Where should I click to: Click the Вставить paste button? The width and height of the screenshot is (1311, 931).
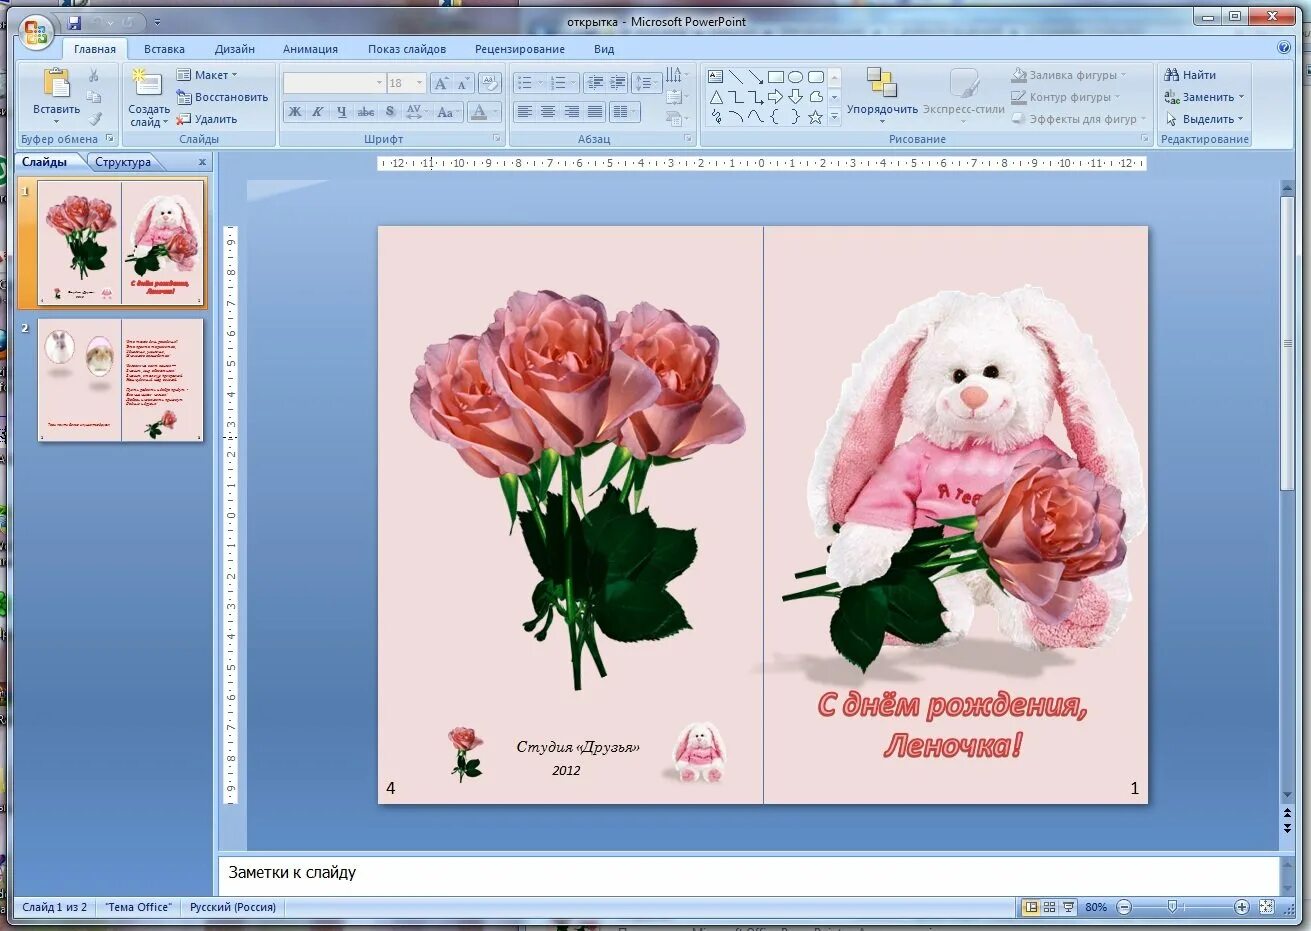point(56,96)
